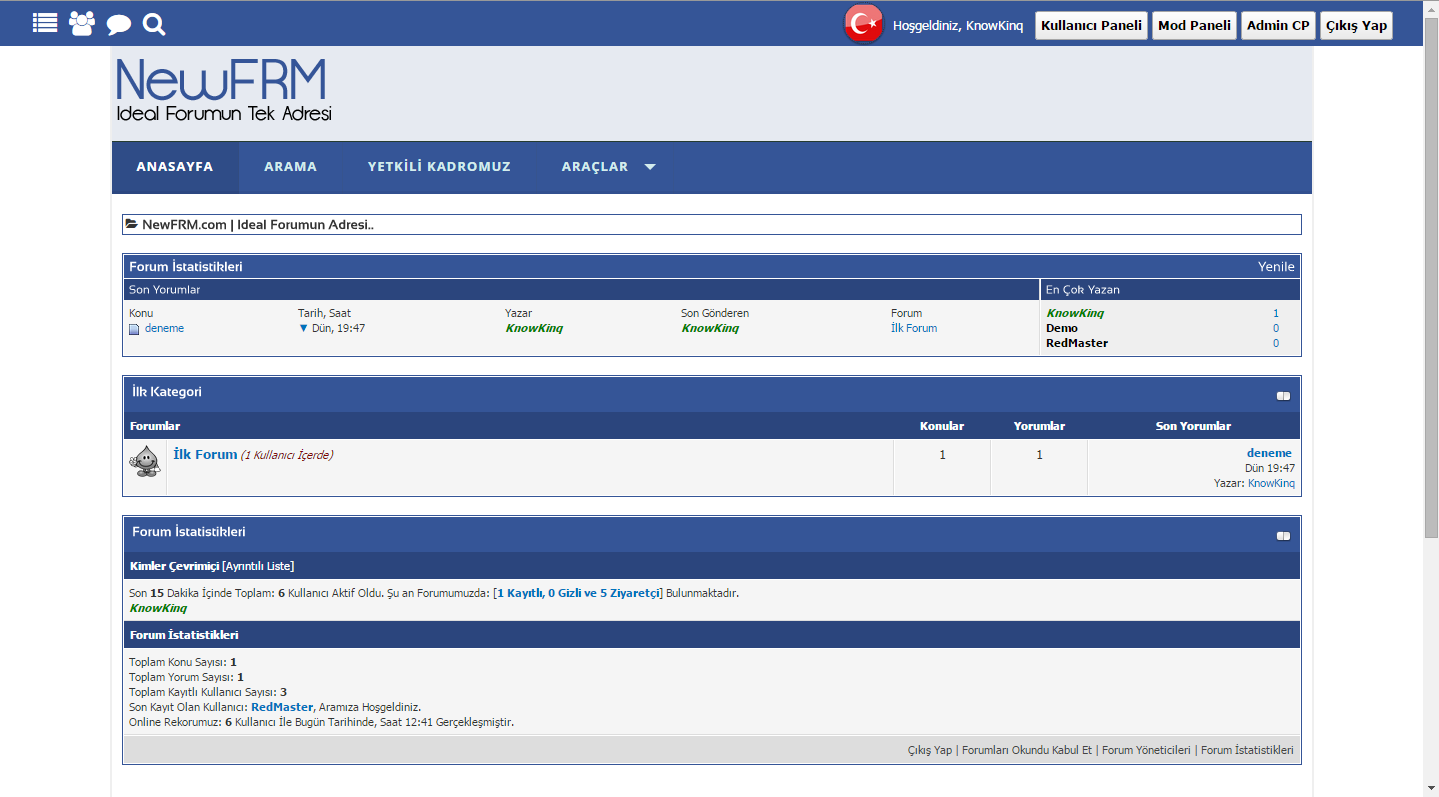The image size is (1439, 797).
Task: Click the İlk Forum status icon
Action: (x=145, y=461)
